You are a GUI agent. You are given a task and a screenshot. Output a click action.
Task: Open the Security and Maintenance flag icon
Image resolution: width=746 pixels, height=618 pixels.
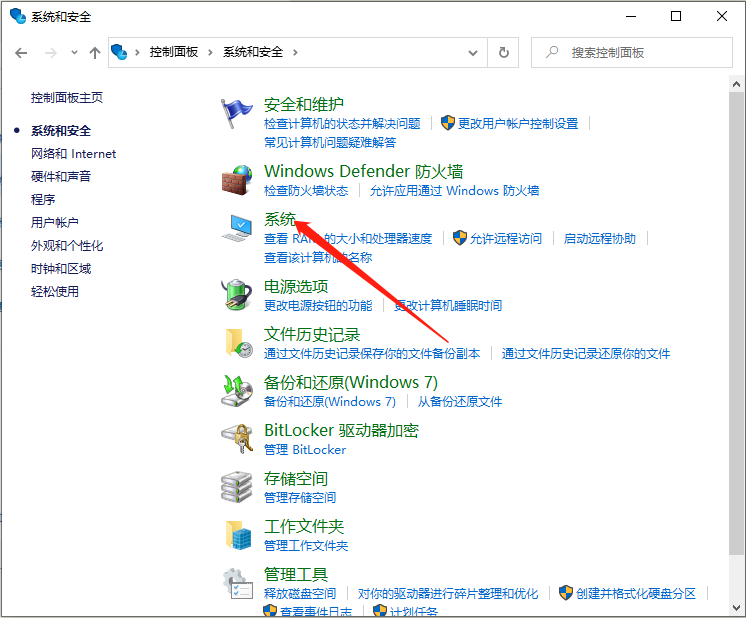pos(236,114)
